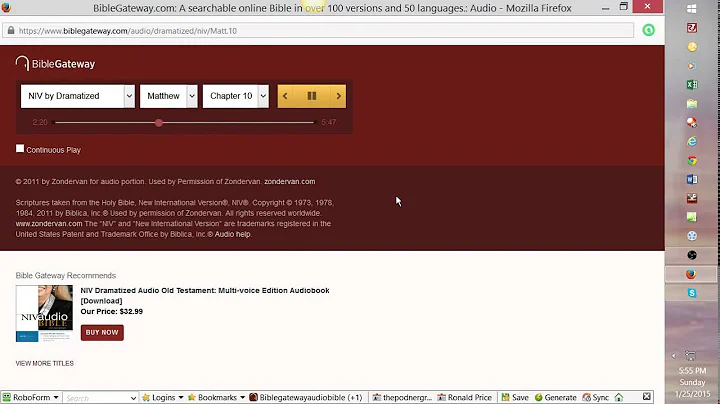Screen dimensions: 720x404
Task: Select the Firefox taskbar icon
Action: [x=691, y=274]
